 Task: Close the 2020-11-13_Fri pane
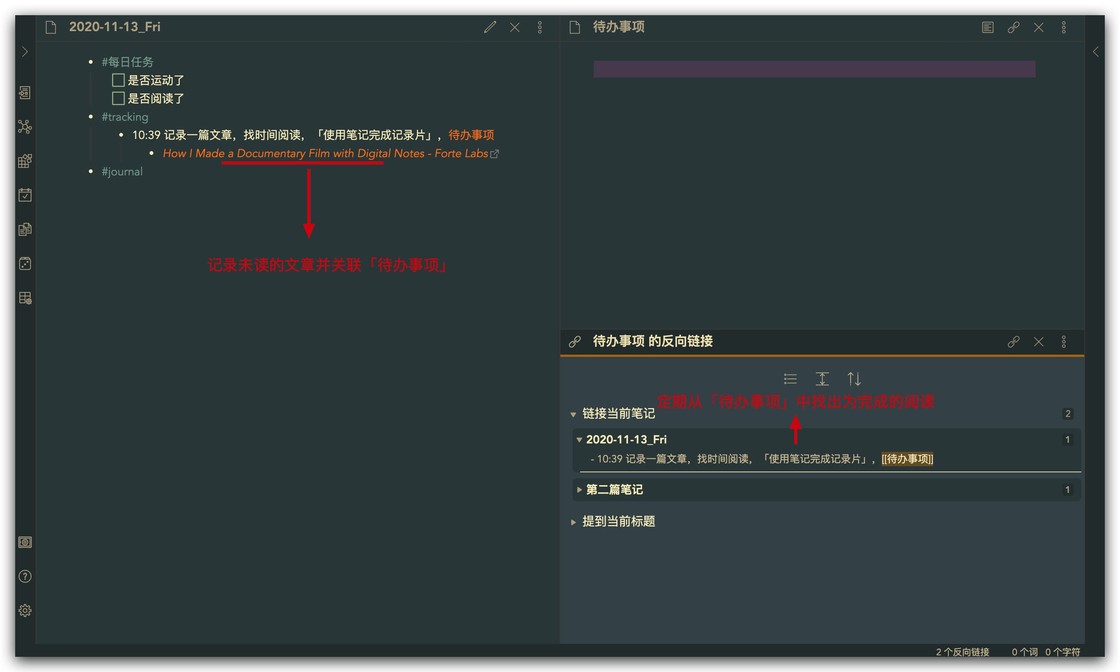tap(514, 27)
